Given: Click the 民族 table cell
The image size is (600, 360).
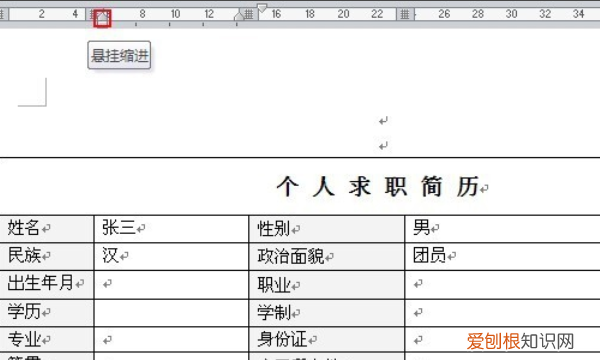Looking at the screenshot, I should click(x=47, y=256).
